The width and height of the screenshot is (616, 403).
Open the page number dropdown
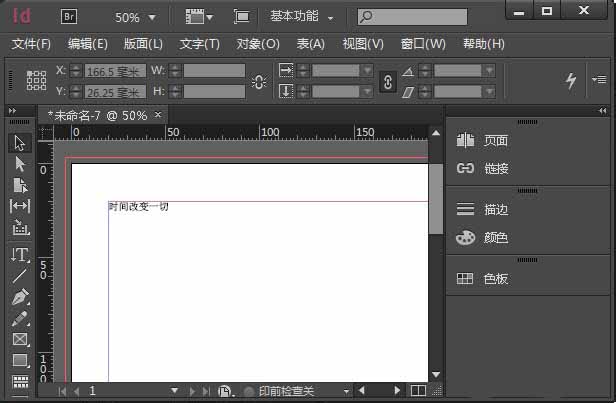click(174, 391)
